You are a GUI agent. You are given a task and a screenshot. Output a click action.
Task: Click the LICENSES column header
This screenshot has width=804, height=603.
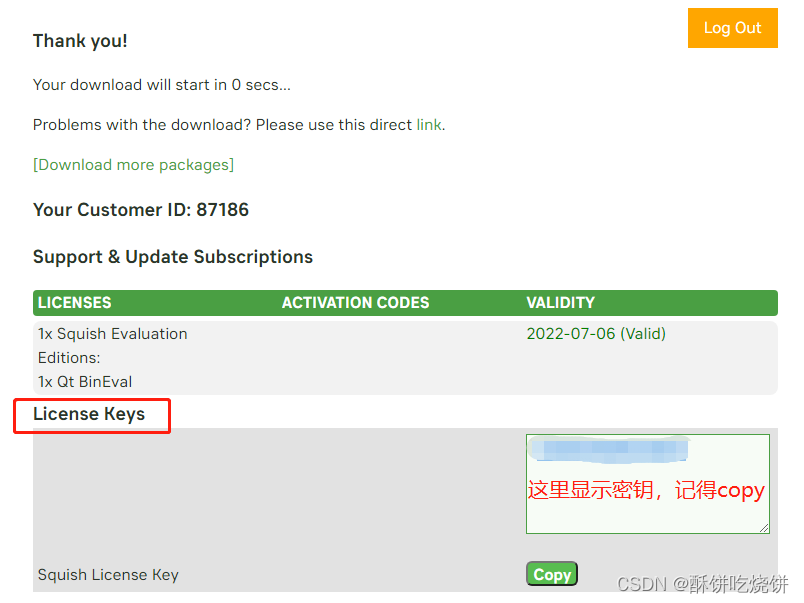point(75,303)
